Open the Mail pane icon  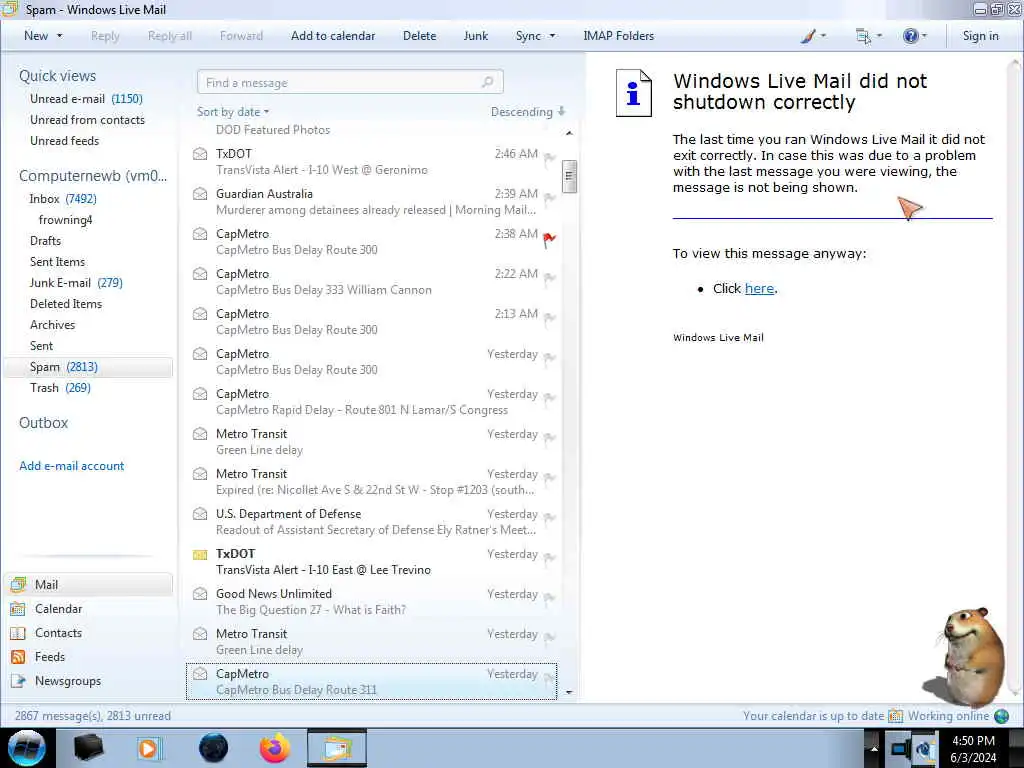[x=18, y=584]
